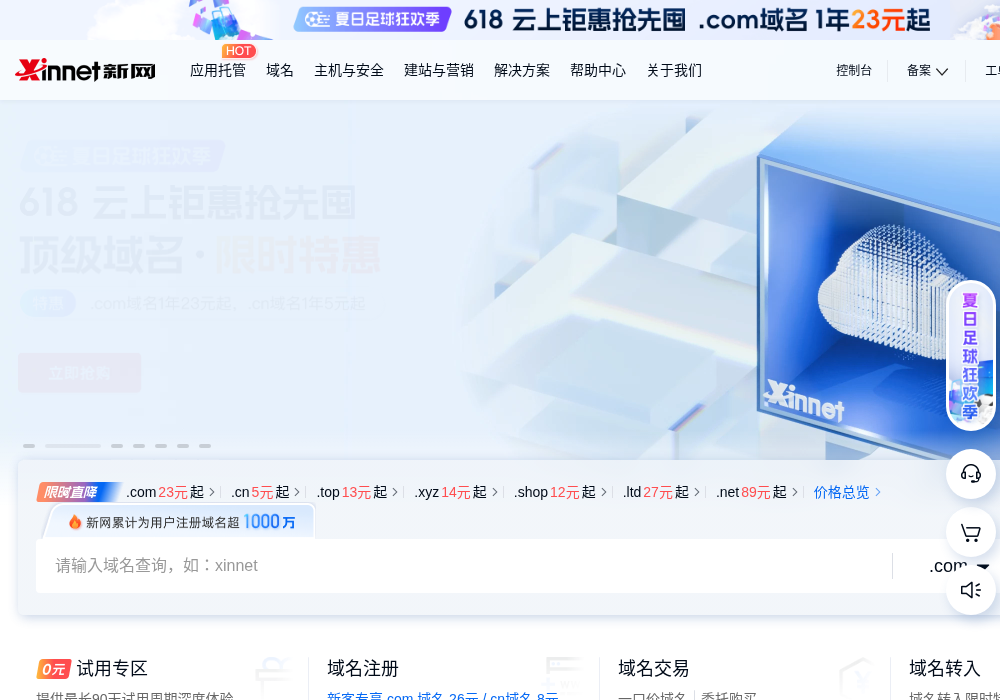Select the long active carousel indicator
The height and width of the screenshot is (700, 1000).
click(73, 446)
